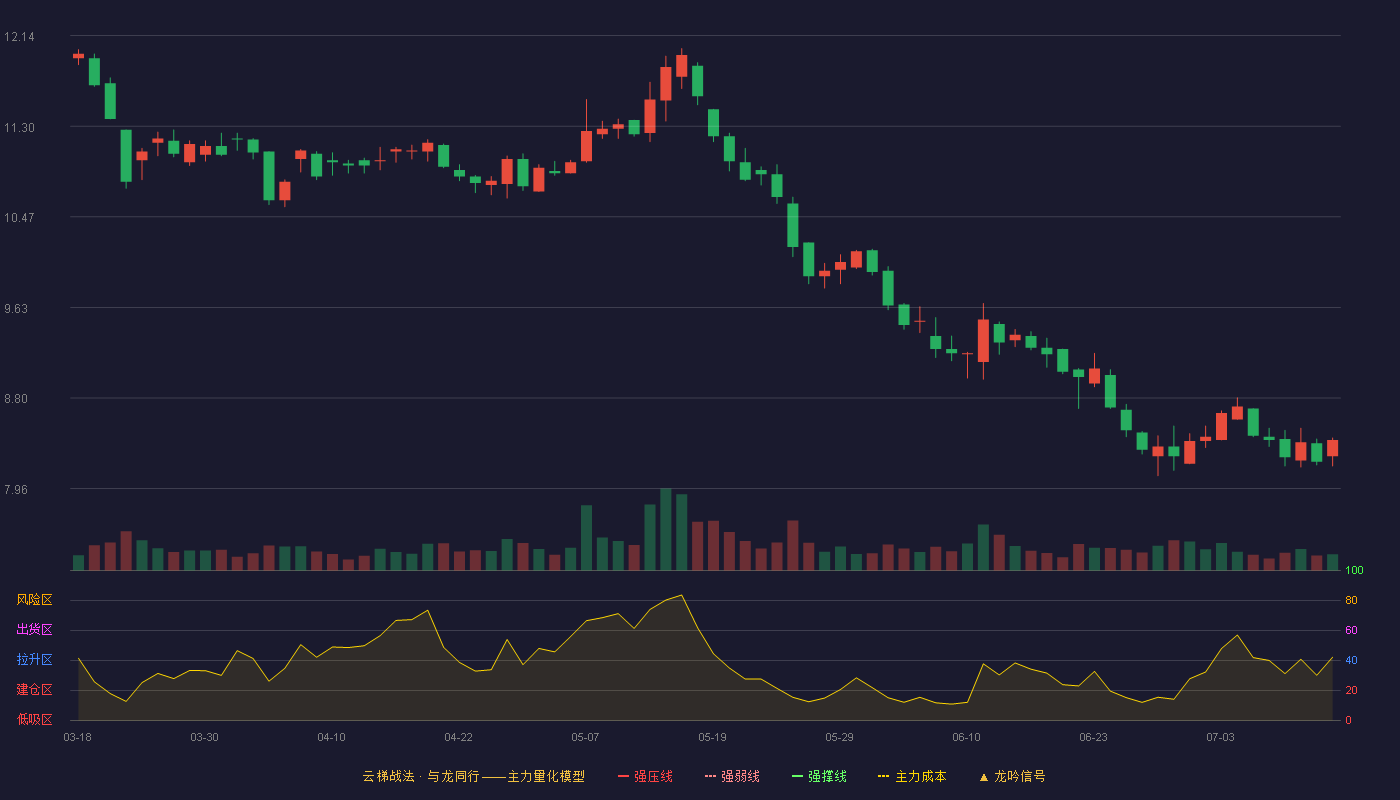The width and height of the screenshot is (1400, 800).
Task: Select the 建仓区 zone label
Action: tap(34, 690)
